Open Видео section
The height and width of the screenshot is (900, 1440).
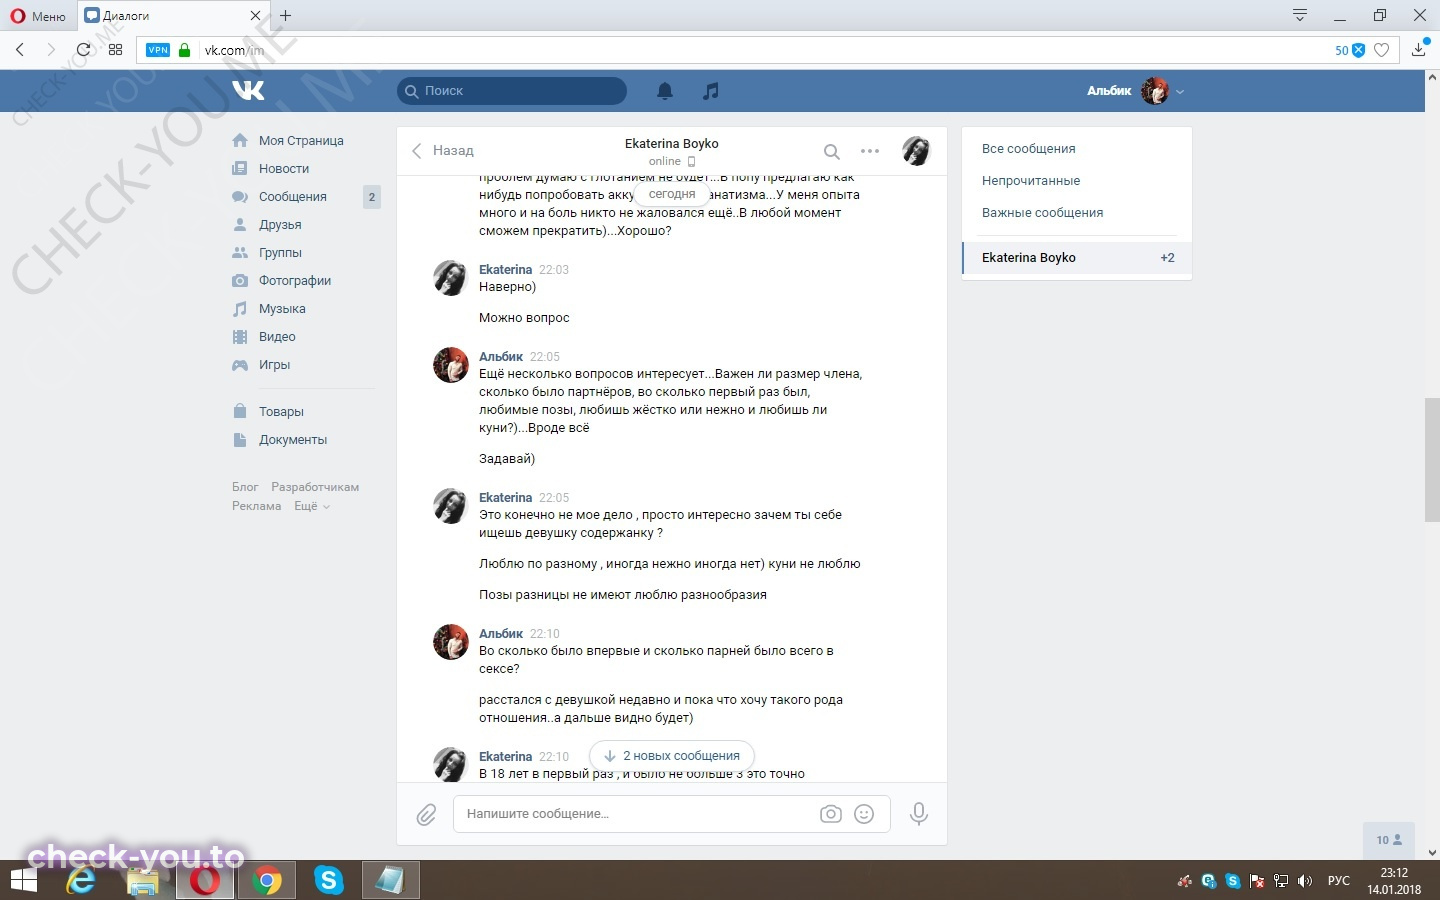[277, 337]
